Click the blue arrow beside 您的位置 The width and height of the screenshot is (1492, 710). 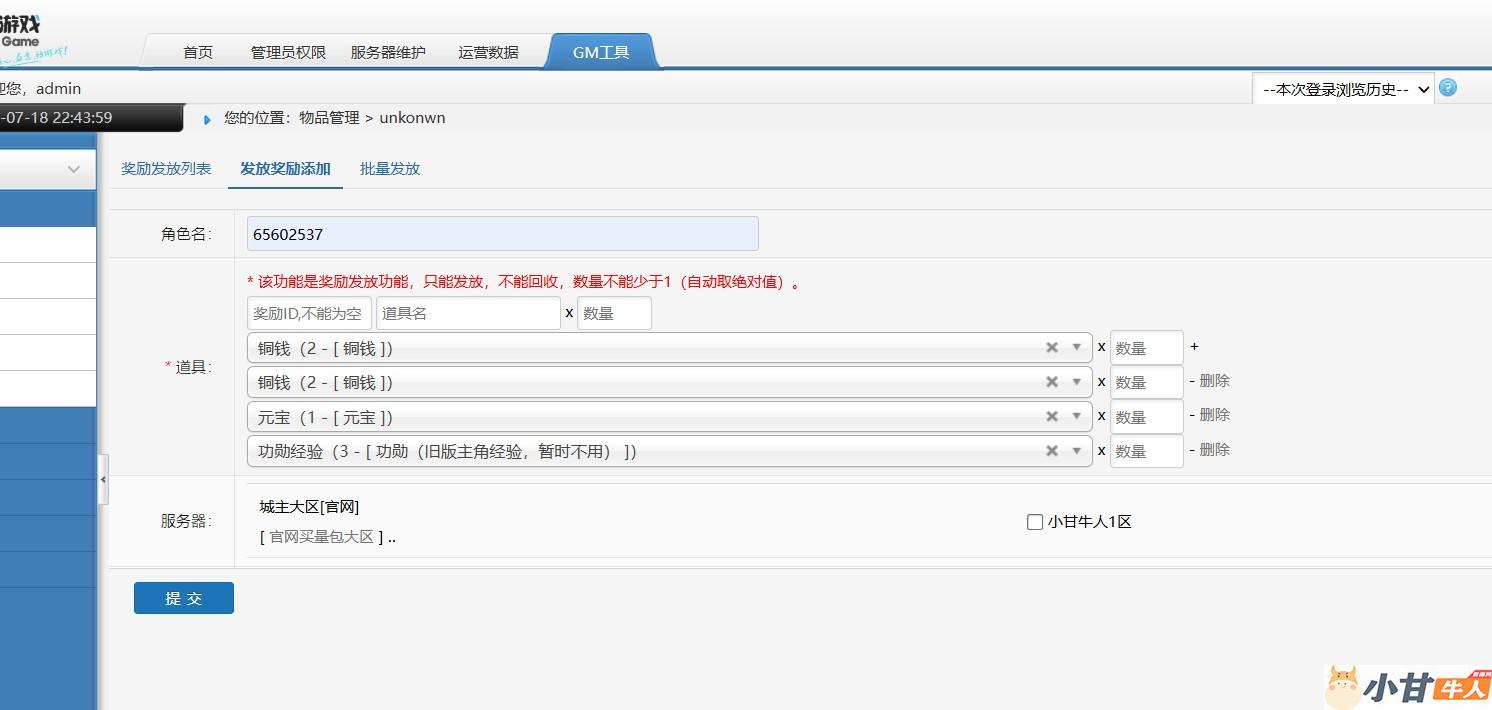point(207,119)
